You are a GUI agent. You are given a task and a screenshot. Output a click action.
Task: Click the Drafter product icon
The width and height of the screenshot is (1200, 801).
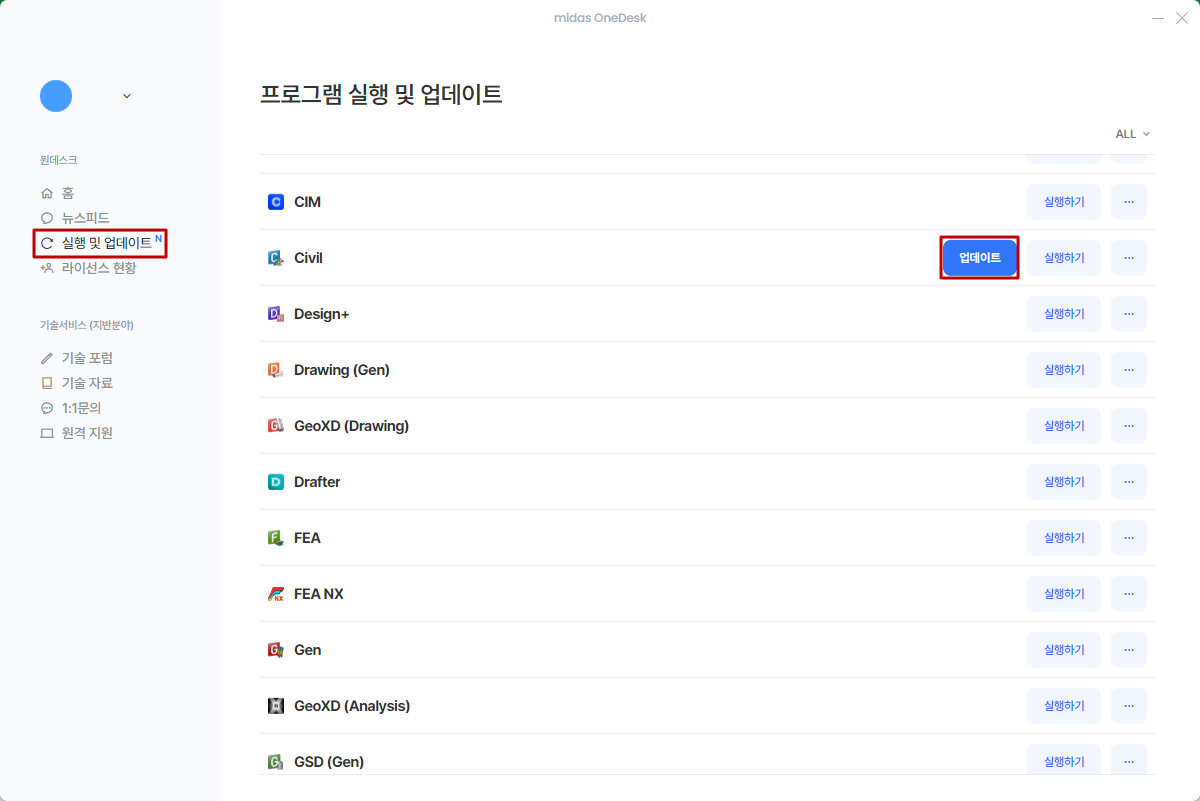(276, 482)
